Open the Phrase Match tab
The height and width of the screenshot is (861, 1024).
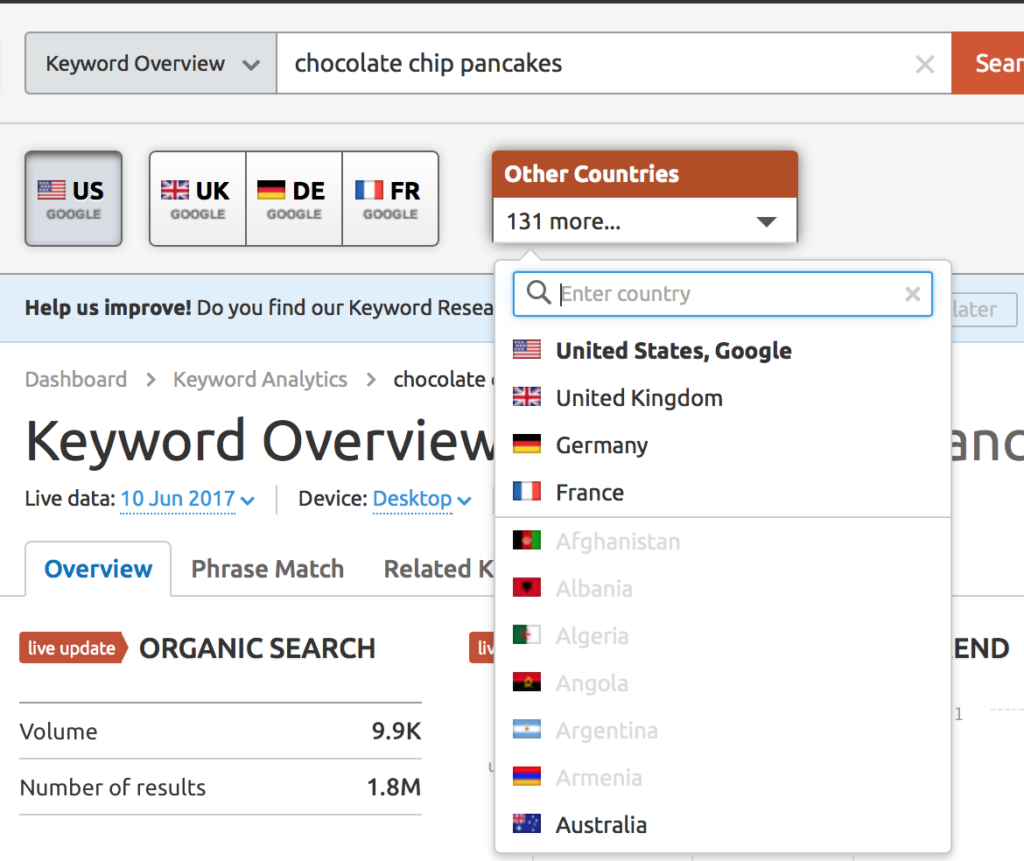(267, 569)
